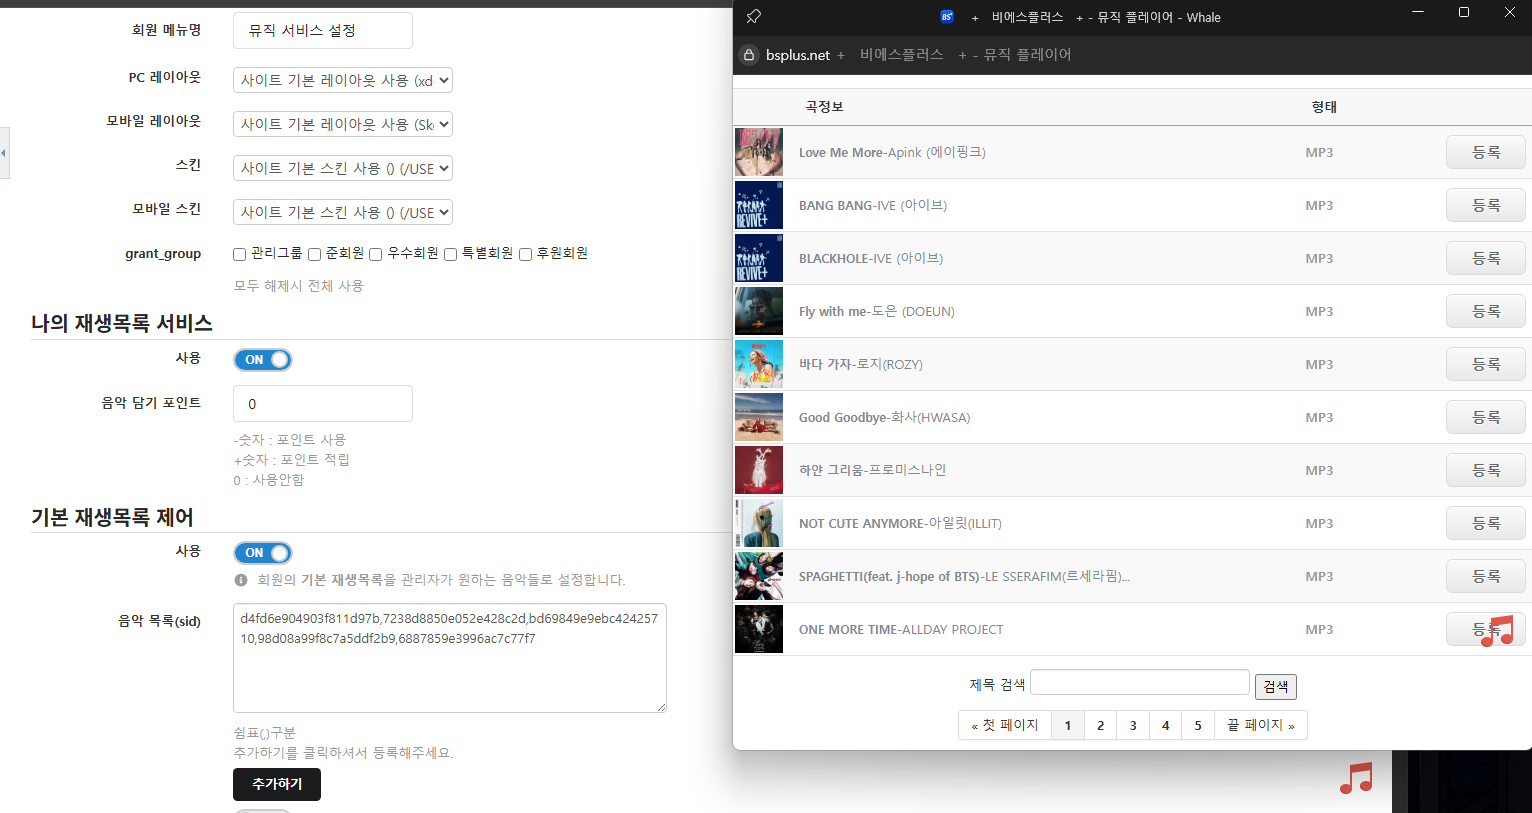Open the PC 레이아웃 dropdown
Screen dimensions: 1532x813
click(x=343, y=80)
